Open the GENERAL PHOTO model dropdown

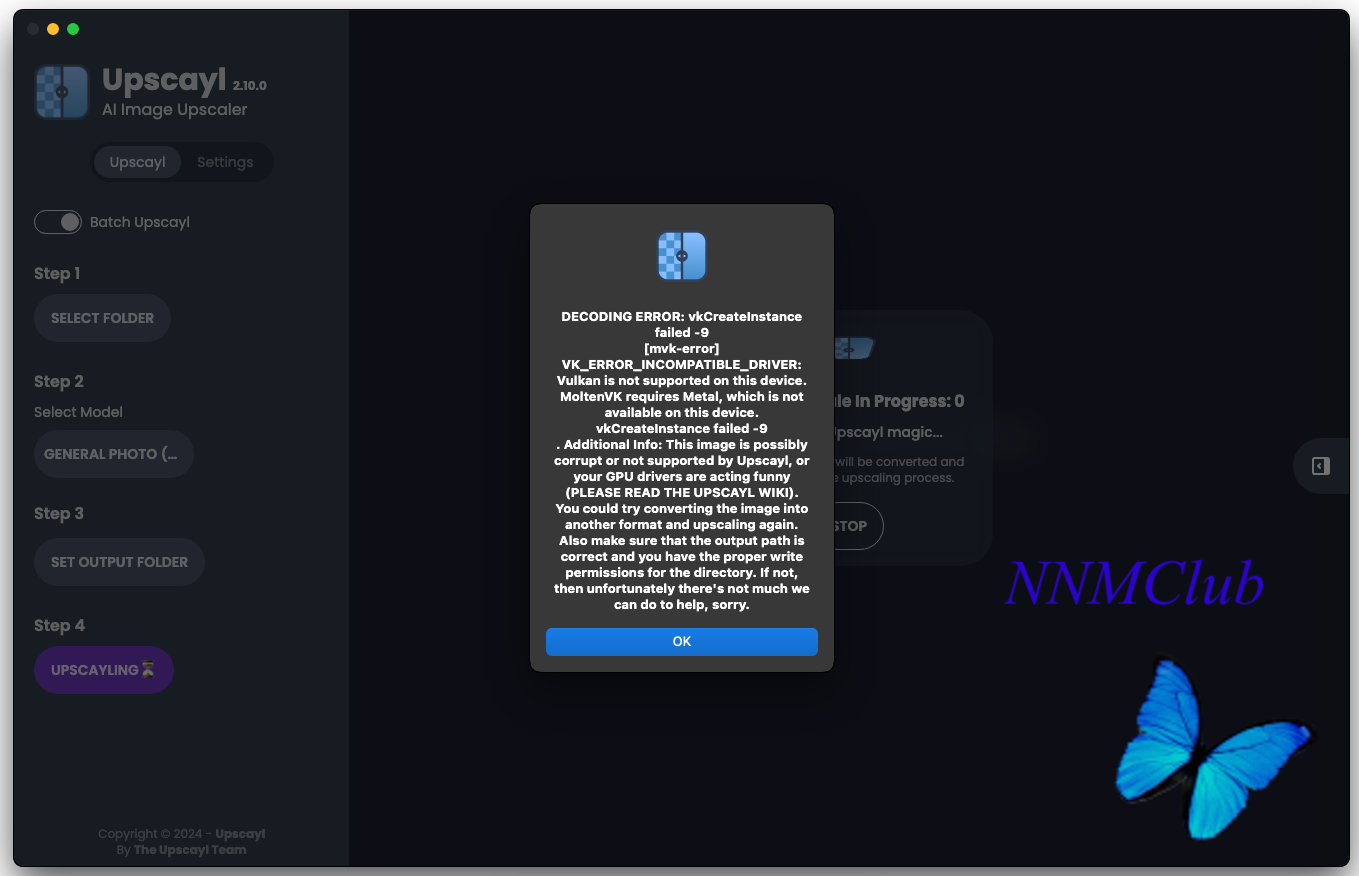point(114,454)
